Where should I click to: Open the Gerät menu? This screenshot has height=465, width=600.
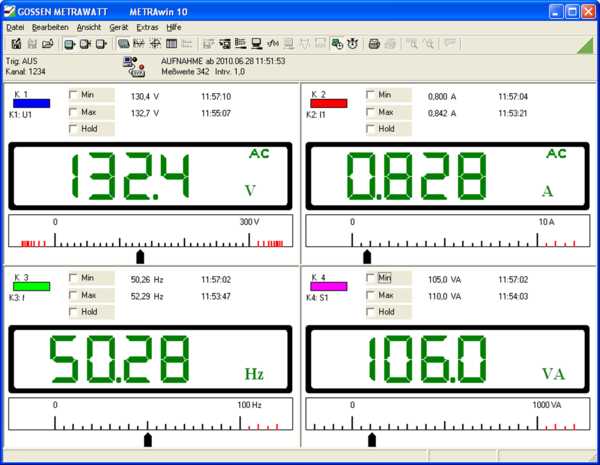click(x=118, y=27)
